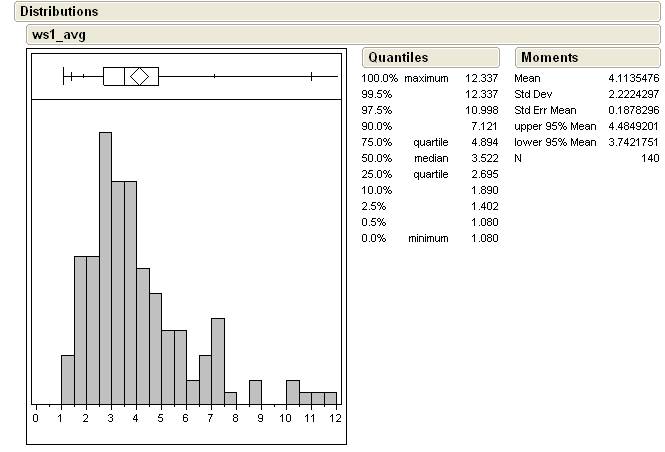665x452 pixels.
Task: Select the box plot median line
Action: tap(124, 76)
